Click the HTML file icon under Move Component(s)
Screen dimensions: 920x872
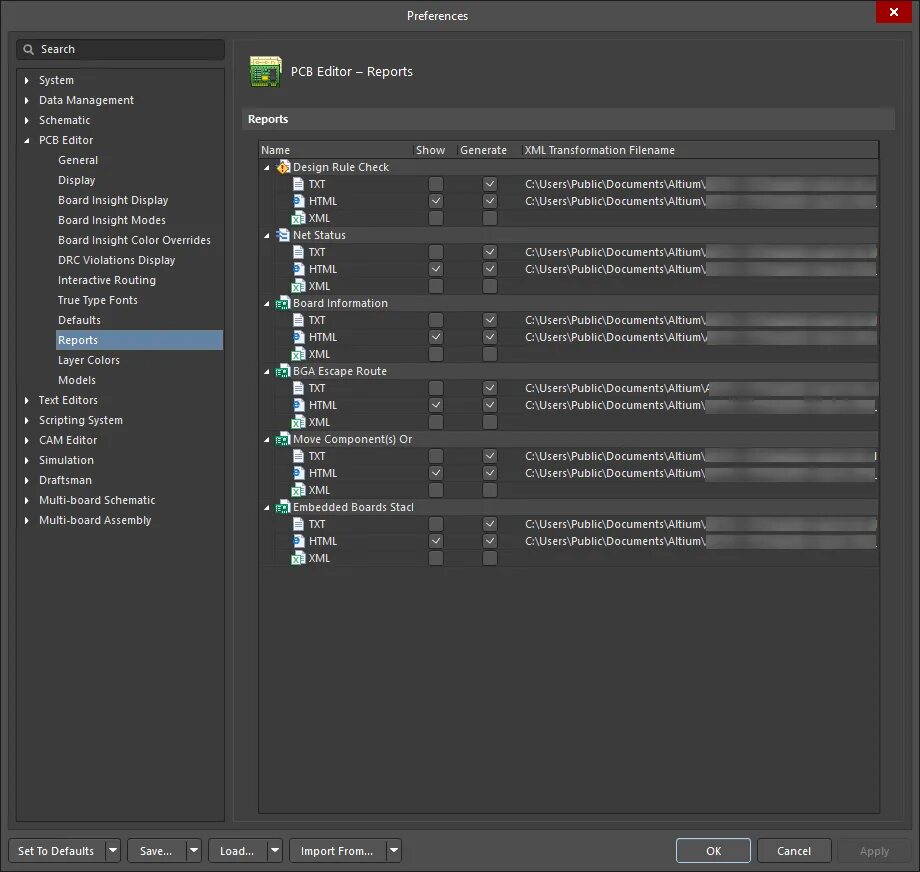coord(298,474)
